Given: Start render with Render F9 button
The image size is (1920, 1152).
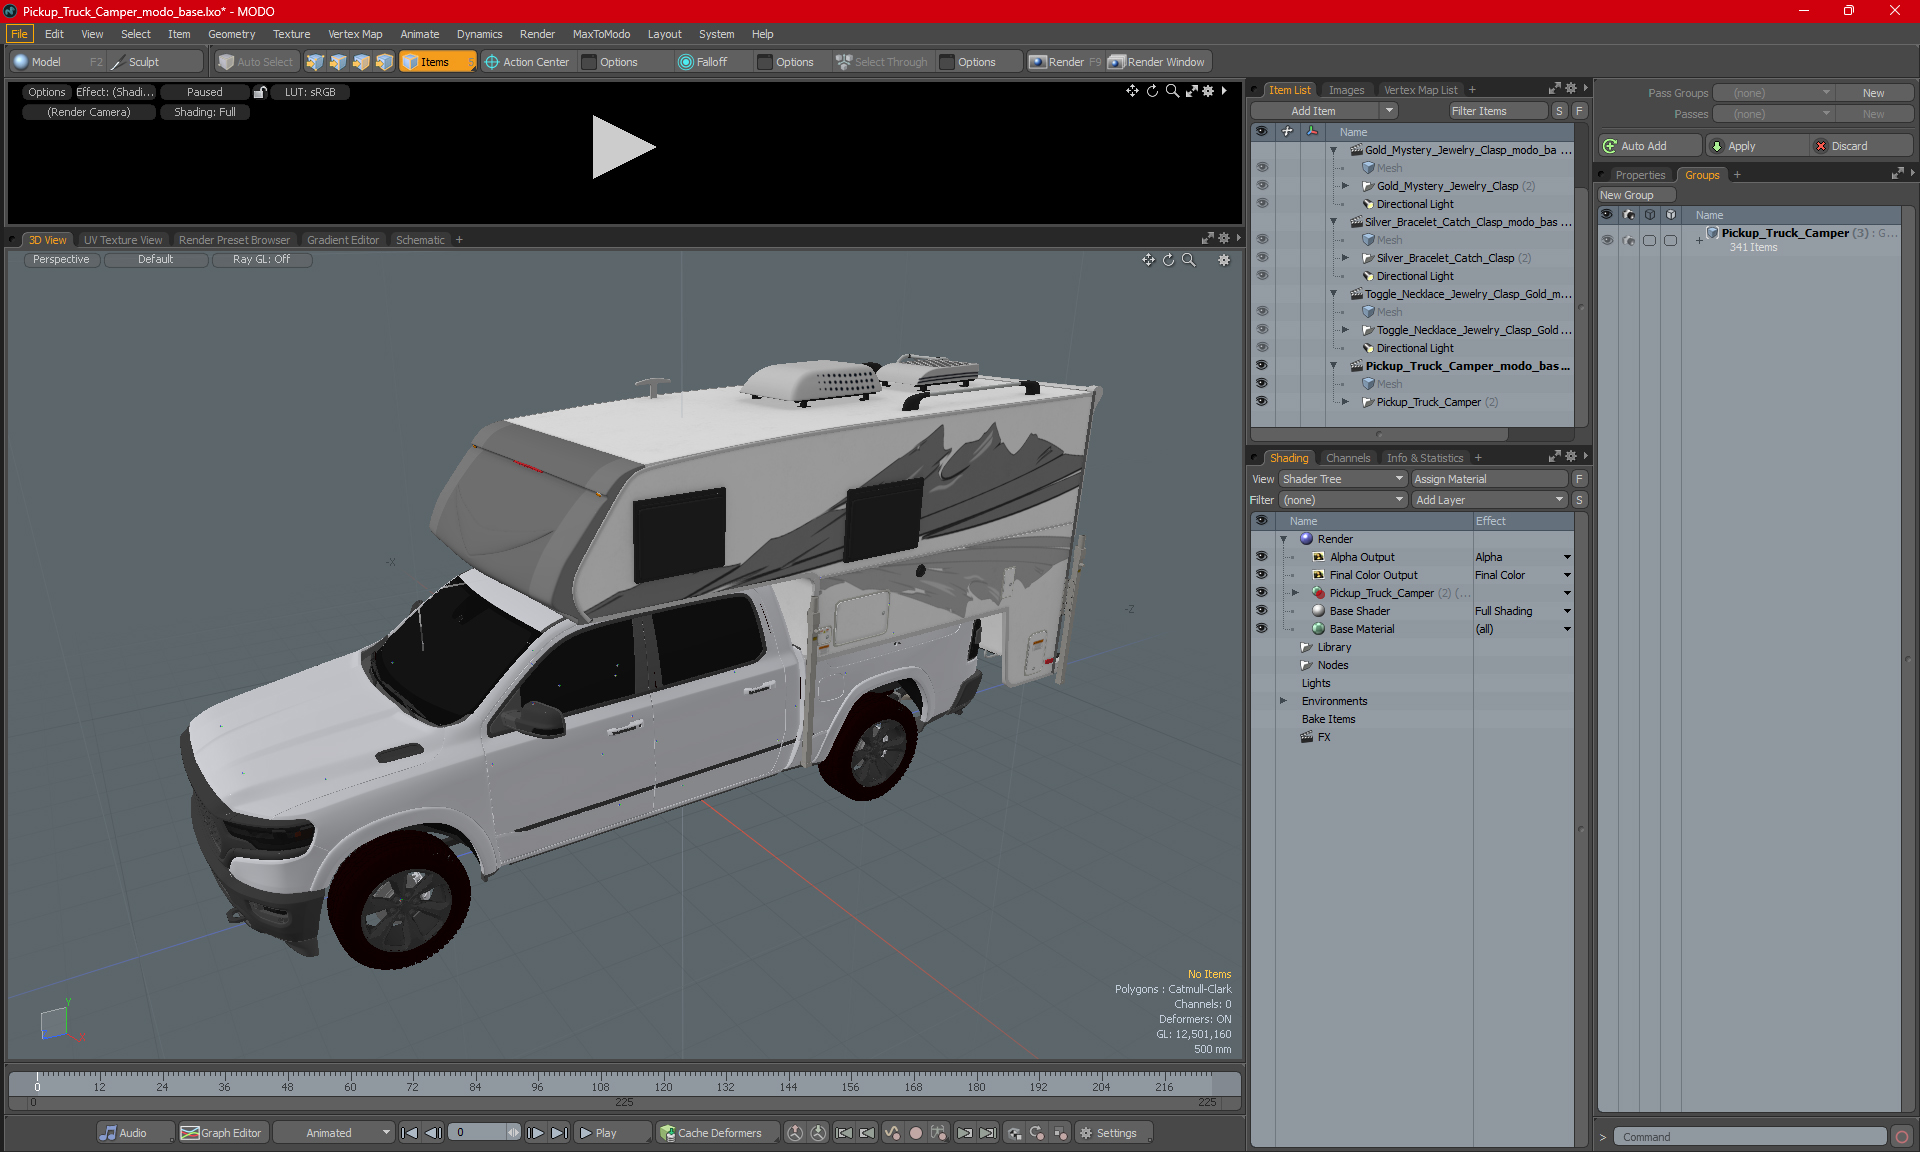Looking at the screenshot, I should pyautogui.click(x=1065, y=62).
